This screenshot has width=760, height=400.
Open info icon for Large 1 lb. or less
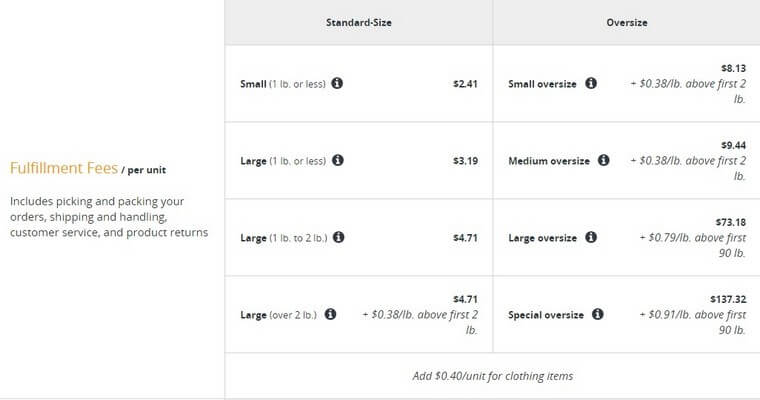(x=338, y=160)
